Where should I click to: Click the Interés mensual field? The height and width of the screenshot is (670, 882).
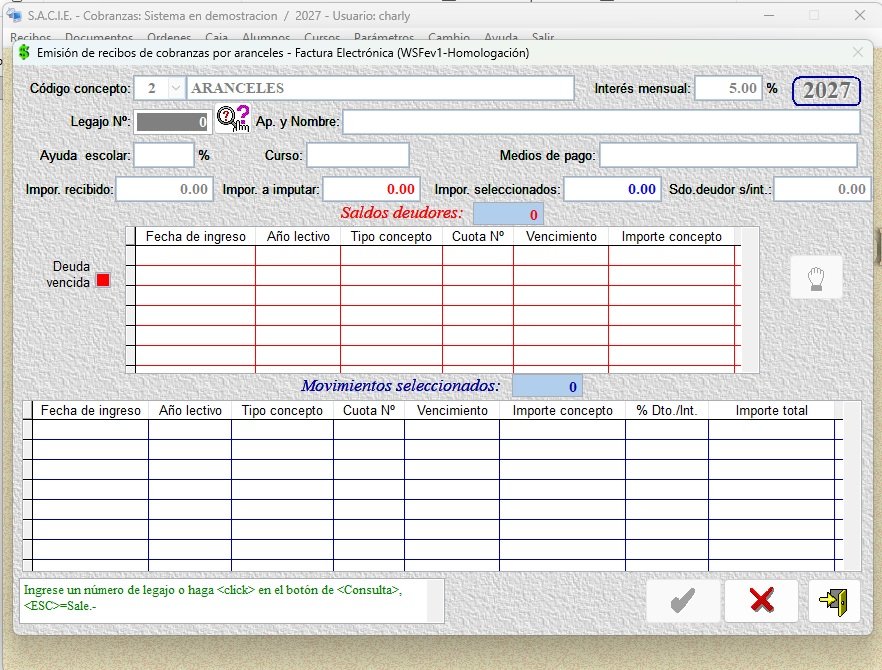pyautogui.click(x=728, y=88)
